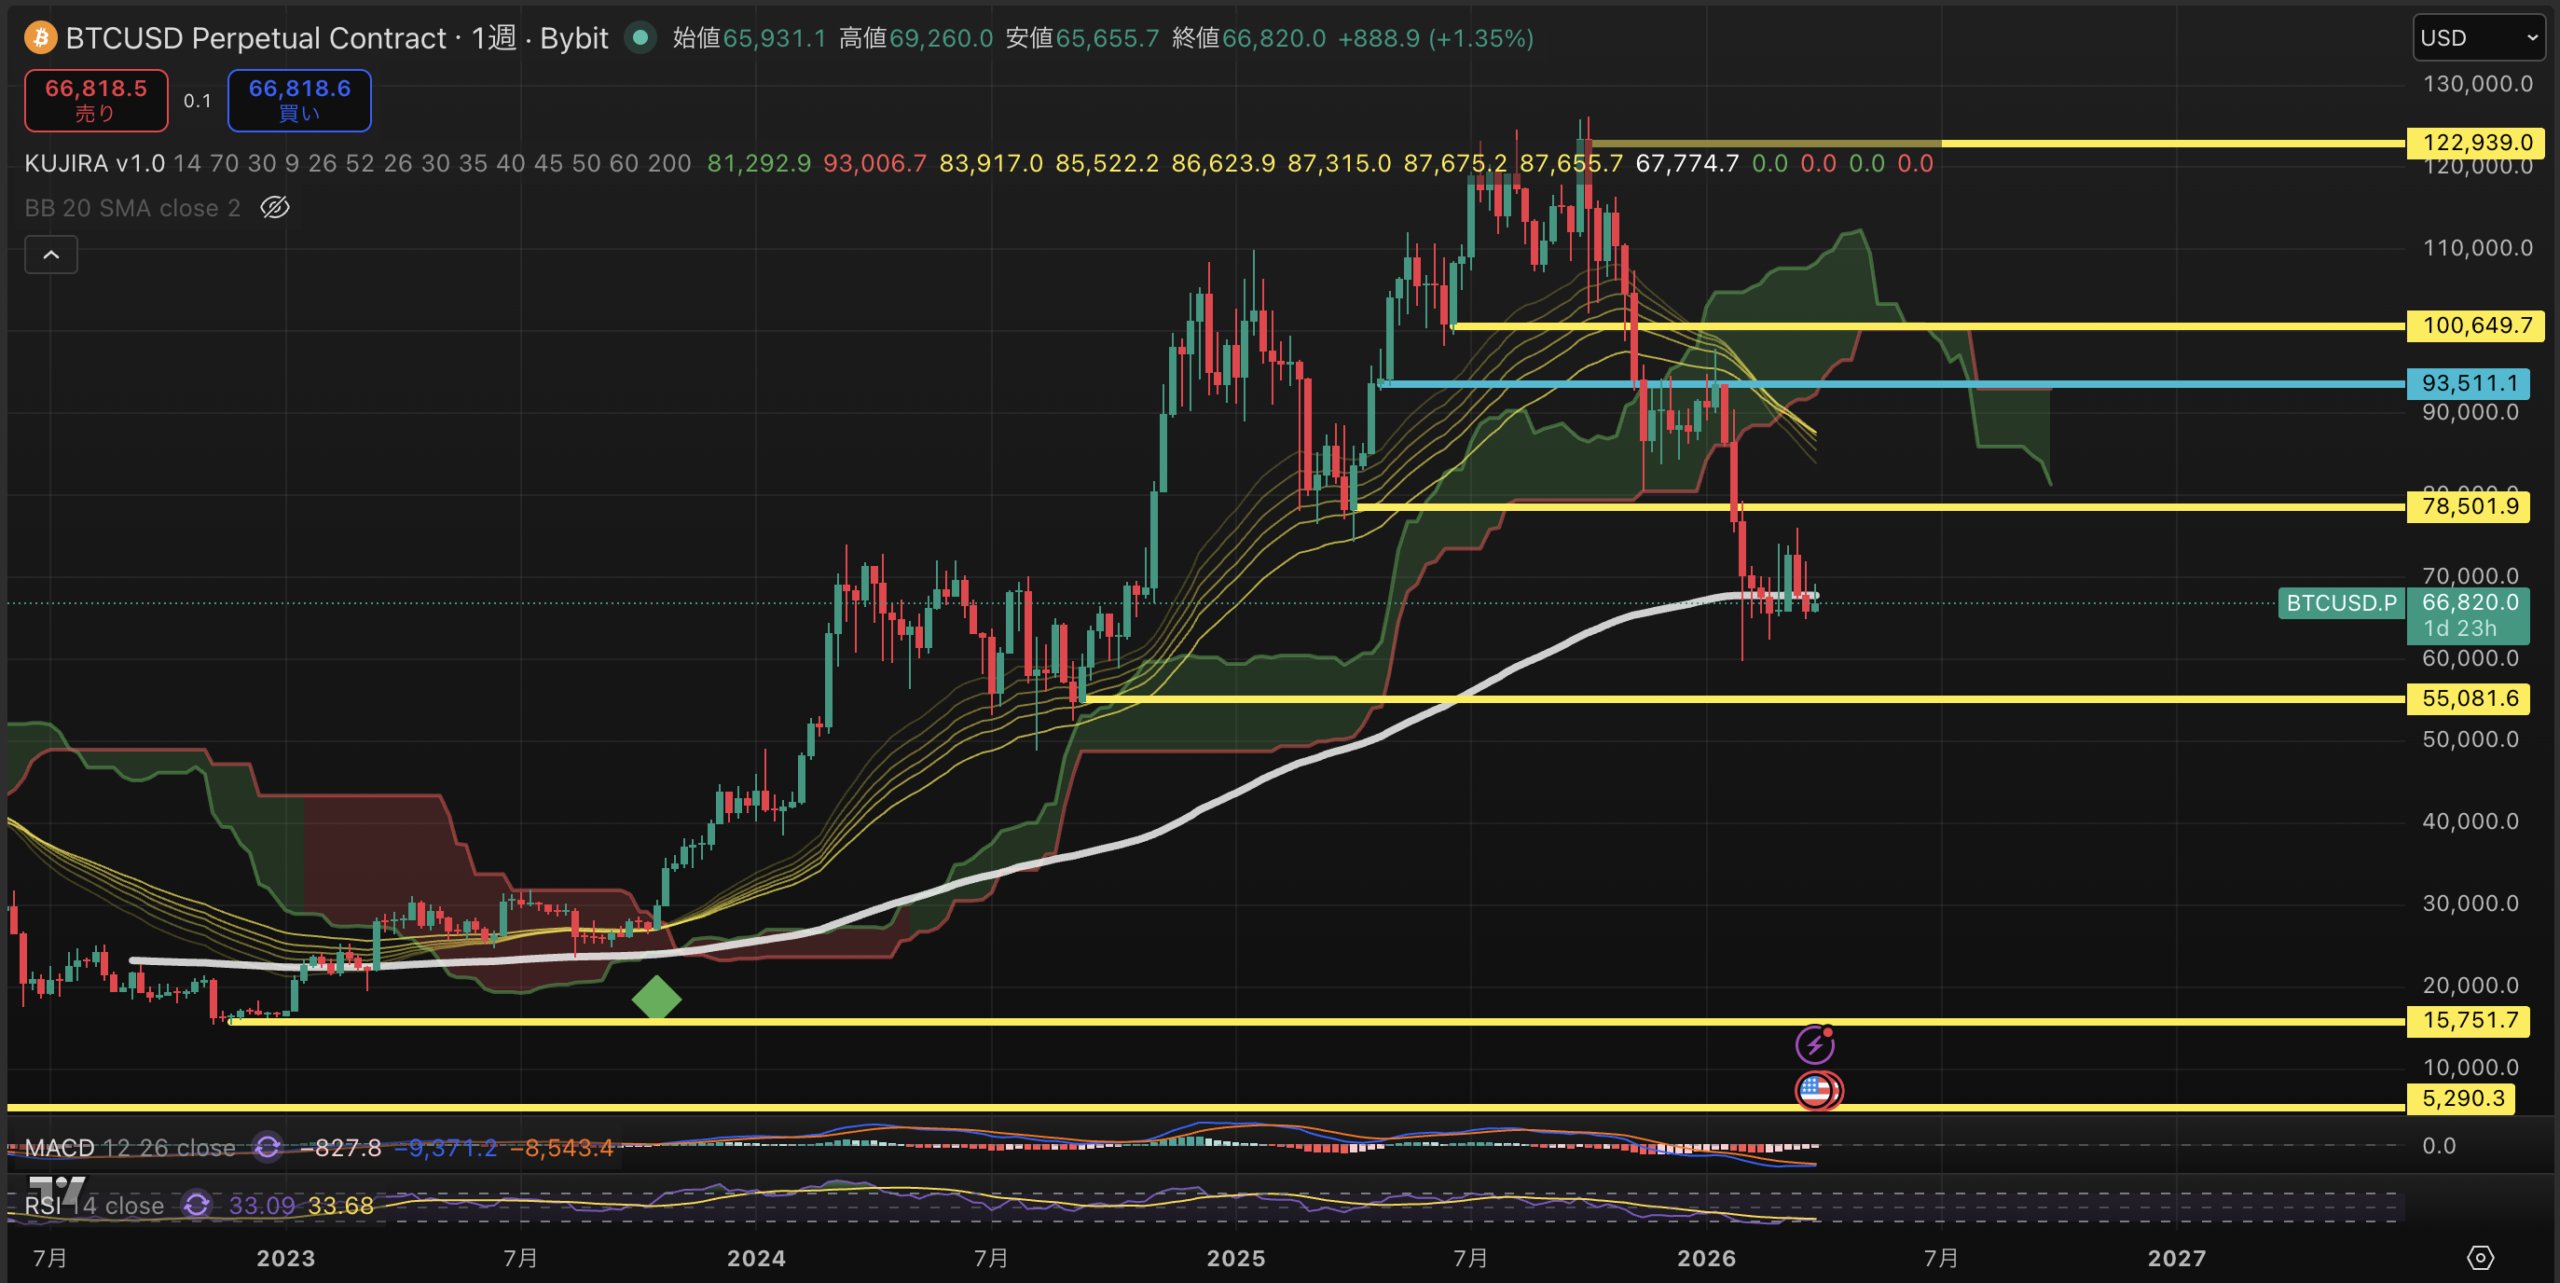
Task: Click the green market status dot
Action: point(640,38)
